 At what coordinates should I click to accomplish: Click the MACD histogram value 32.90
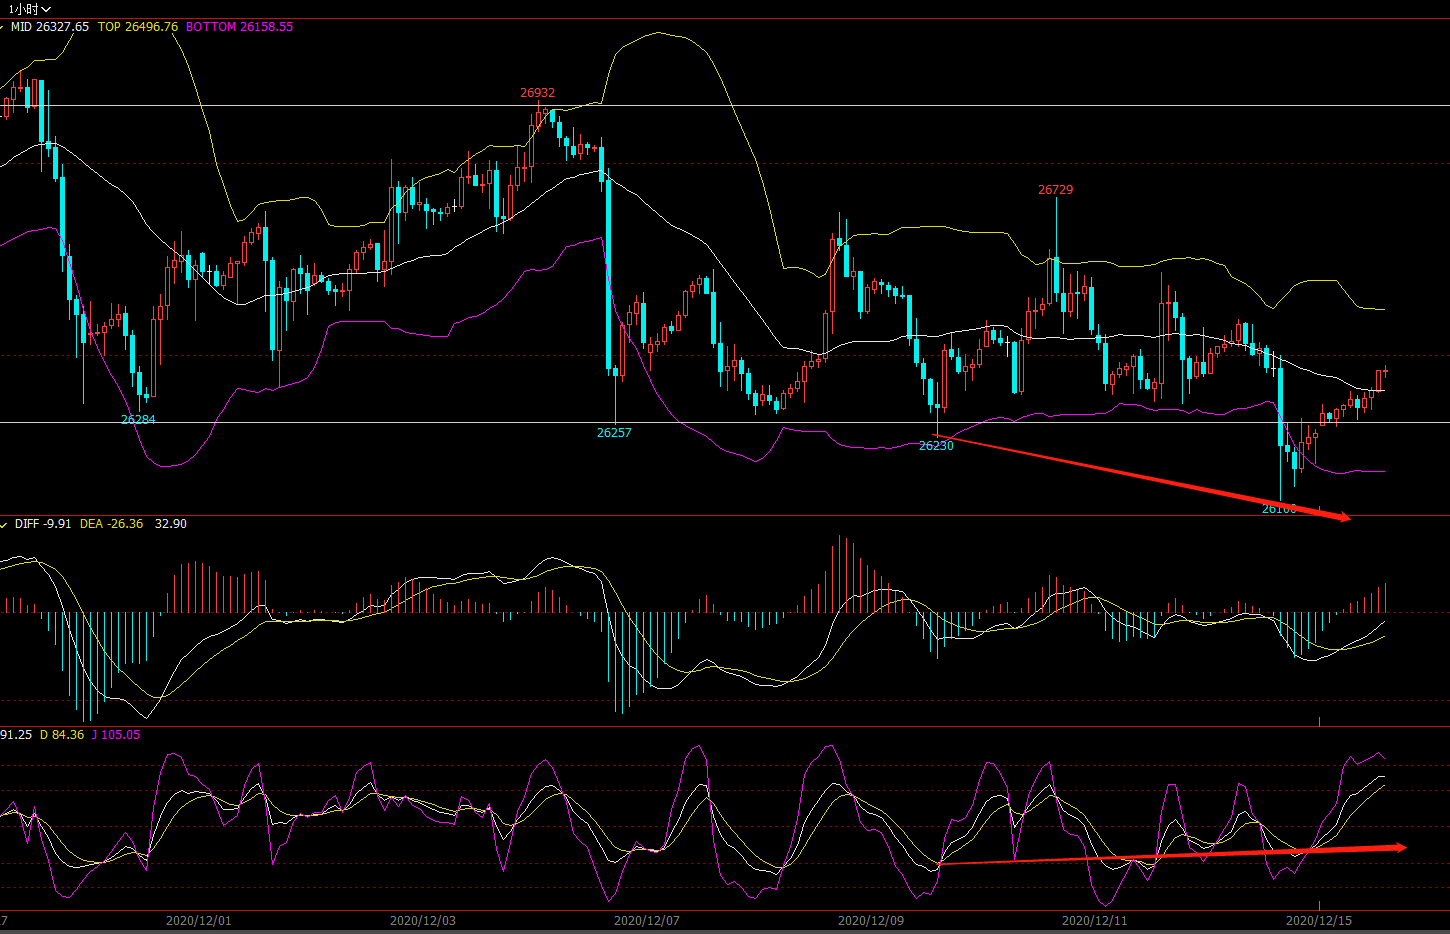click(170, 524)
